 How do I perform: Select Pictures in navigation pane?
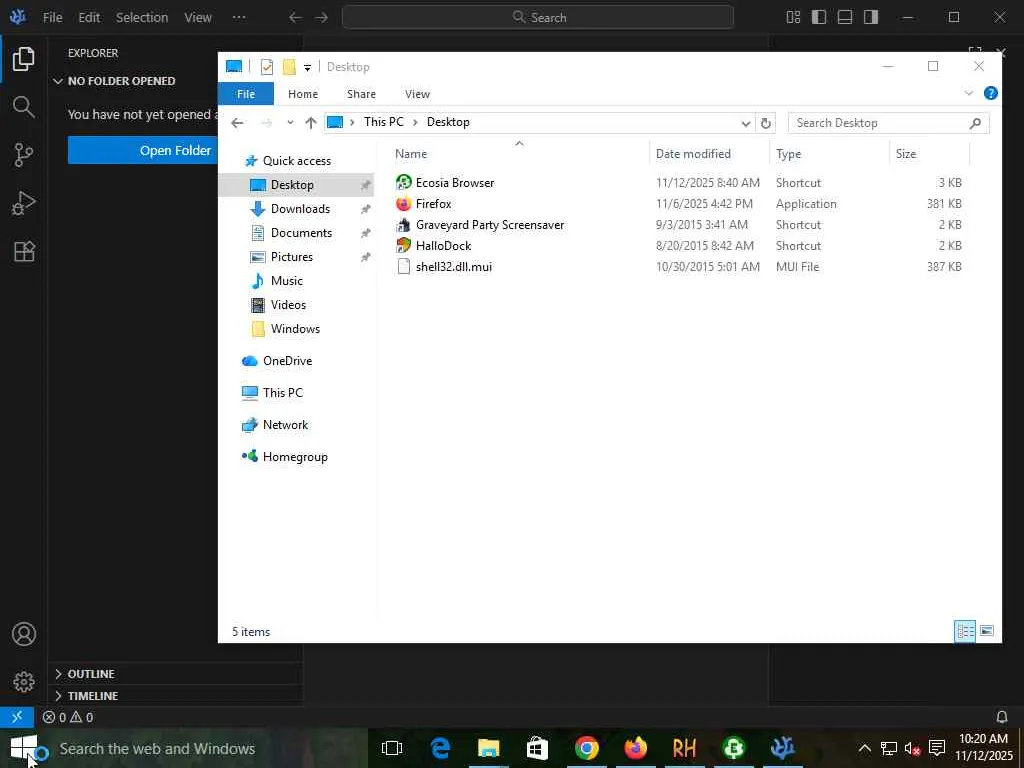point(291,257)
